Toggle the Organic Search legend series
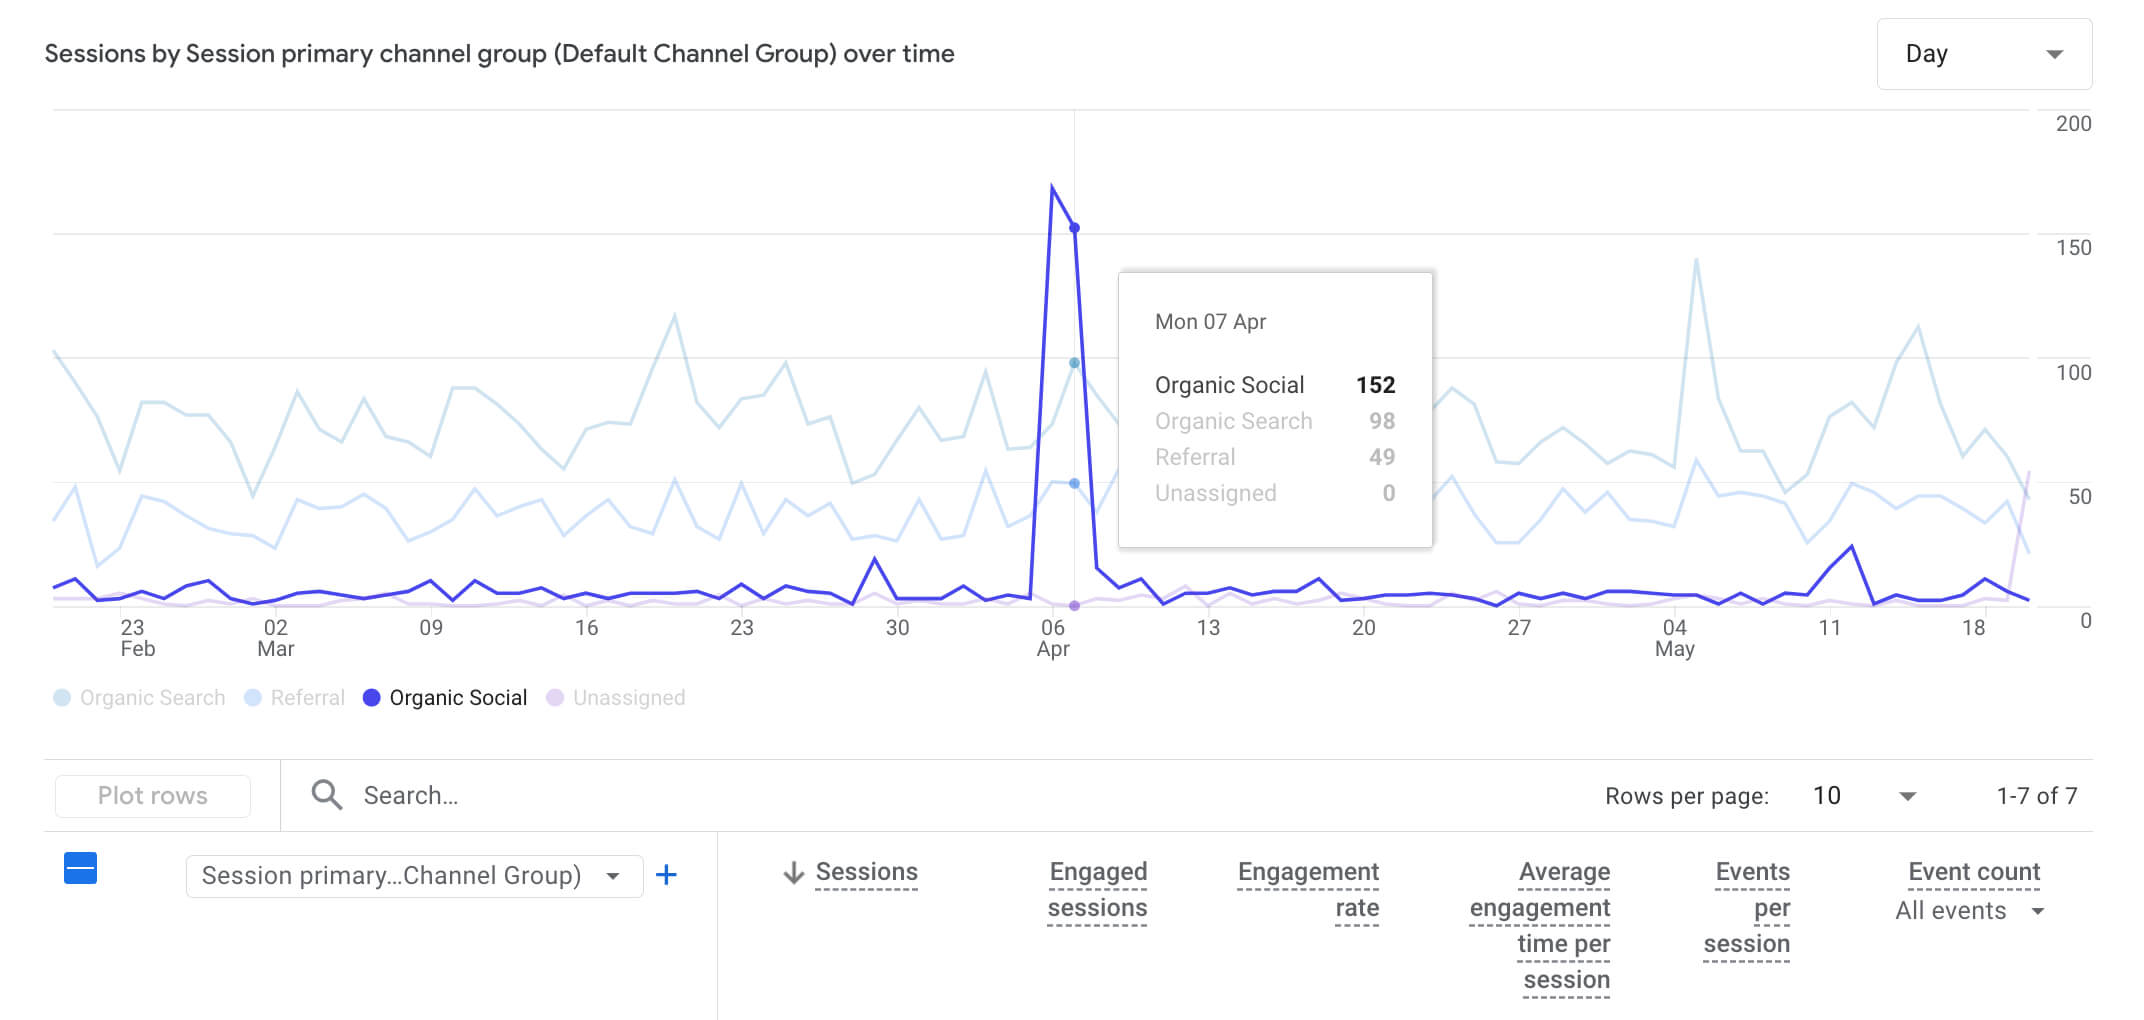2144x1020 pixels. tap(140, 698)
